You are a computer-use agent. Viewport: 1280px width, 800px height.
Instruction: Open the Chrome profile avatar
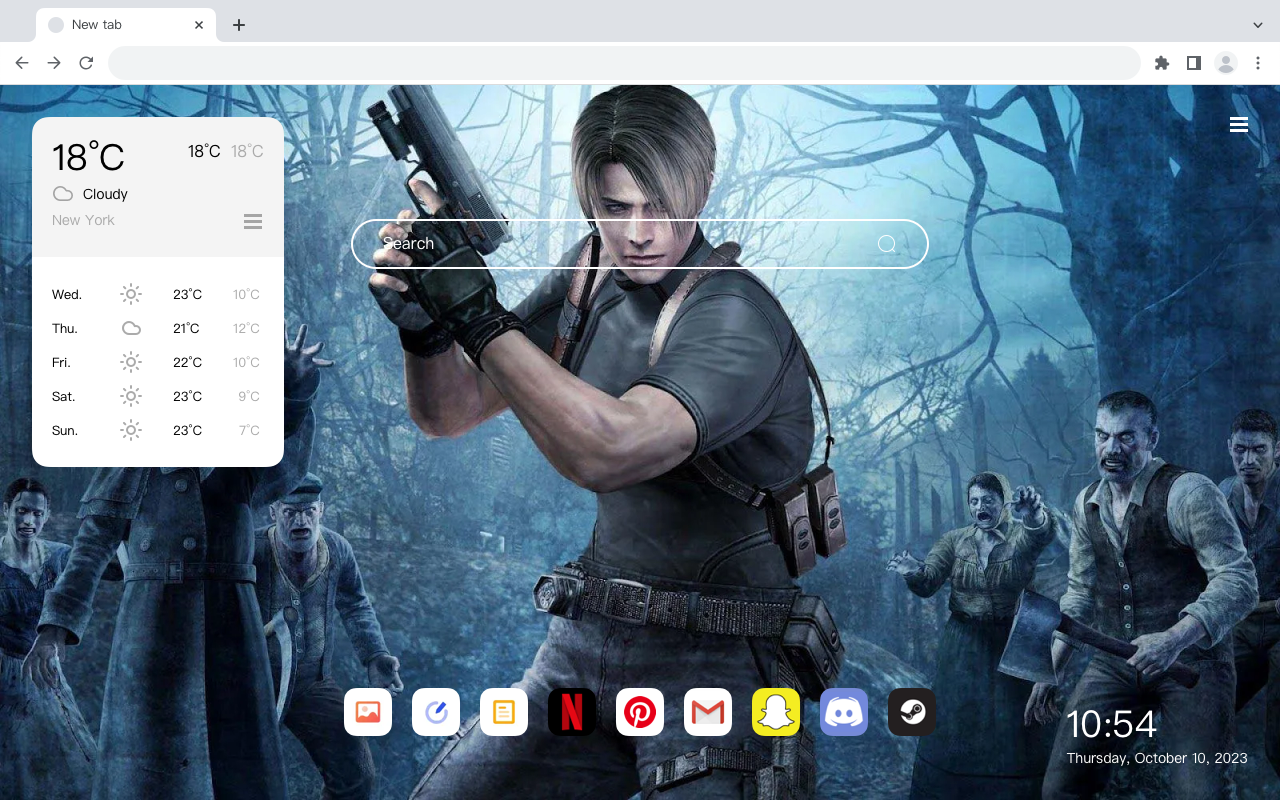point(1226,63)
